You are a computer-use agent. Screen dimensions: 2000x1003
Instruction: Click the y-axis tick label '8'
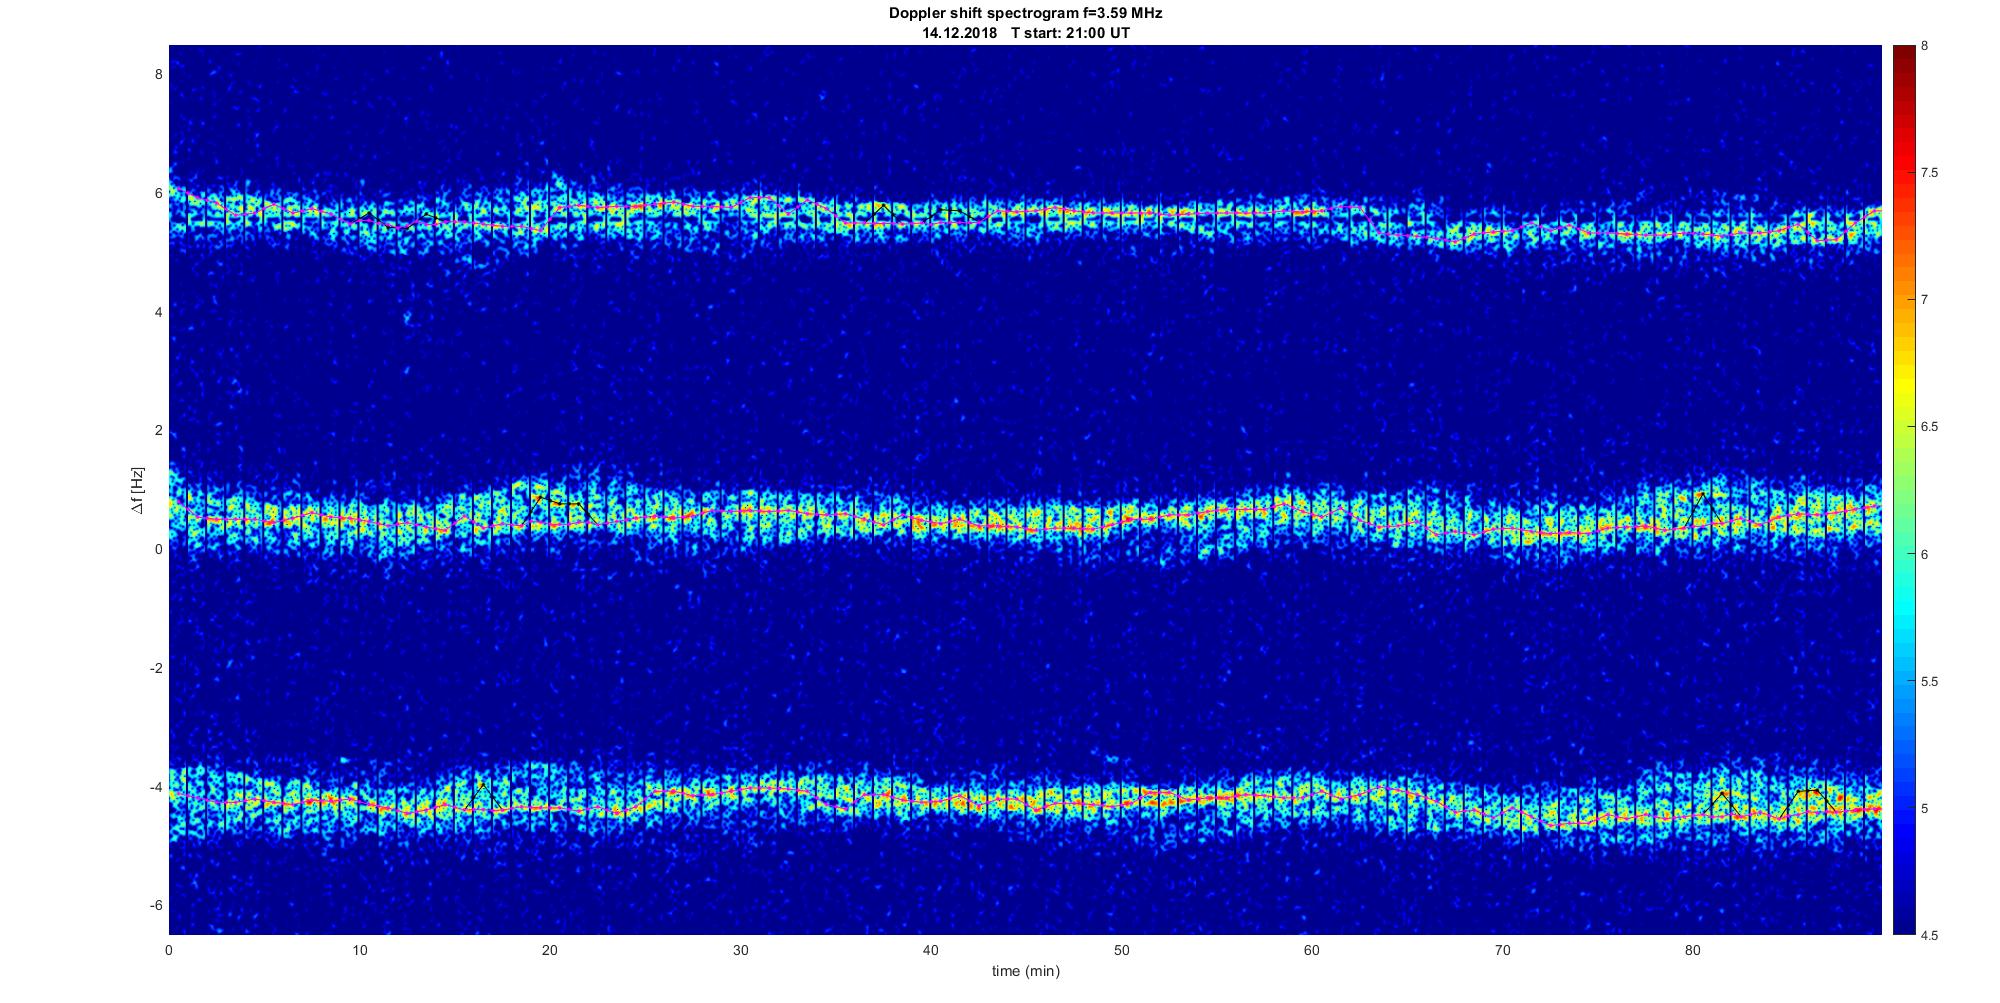pos(158,74)
